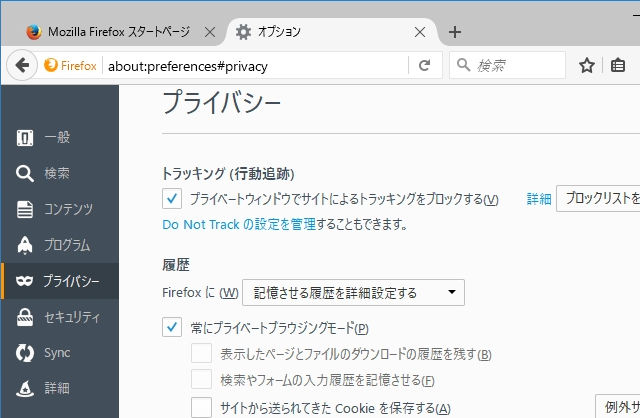Open 一般 settings via its sidebar icon
640x418 pixels.
coord(25,138)
